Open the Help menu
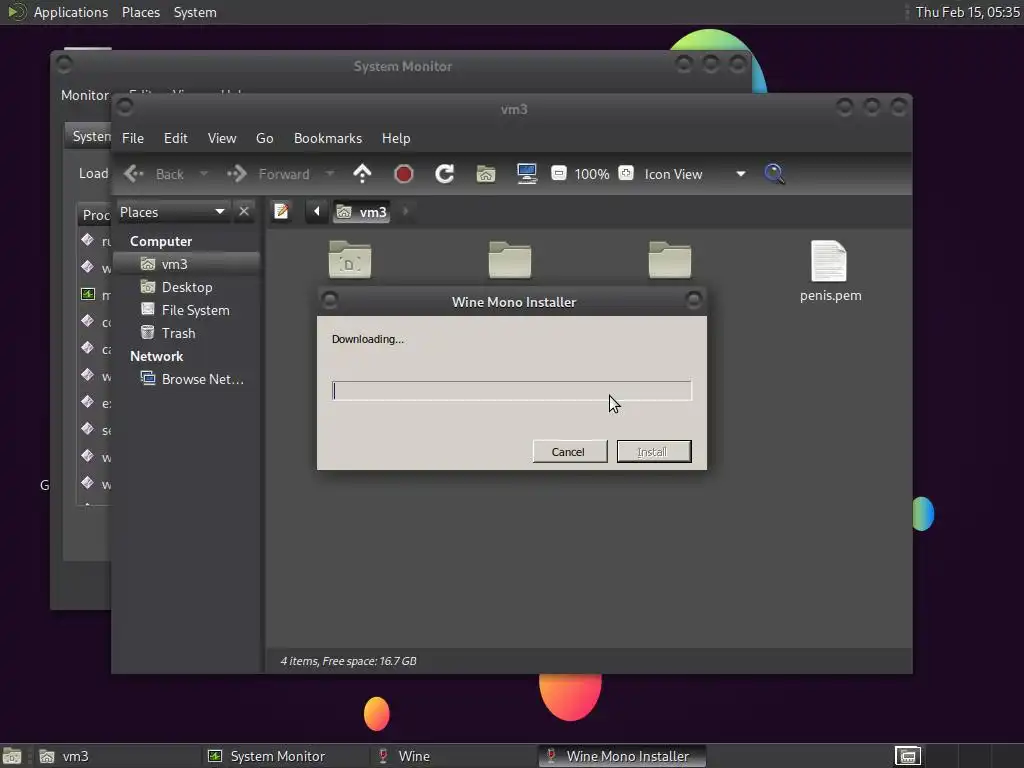The height and width of the screenshot is (768, 1024). 396,138
